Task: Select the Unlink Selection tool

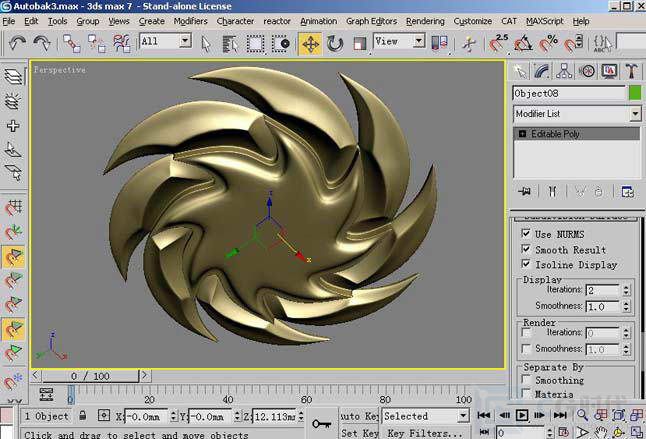Action: [x=97, y=43]
